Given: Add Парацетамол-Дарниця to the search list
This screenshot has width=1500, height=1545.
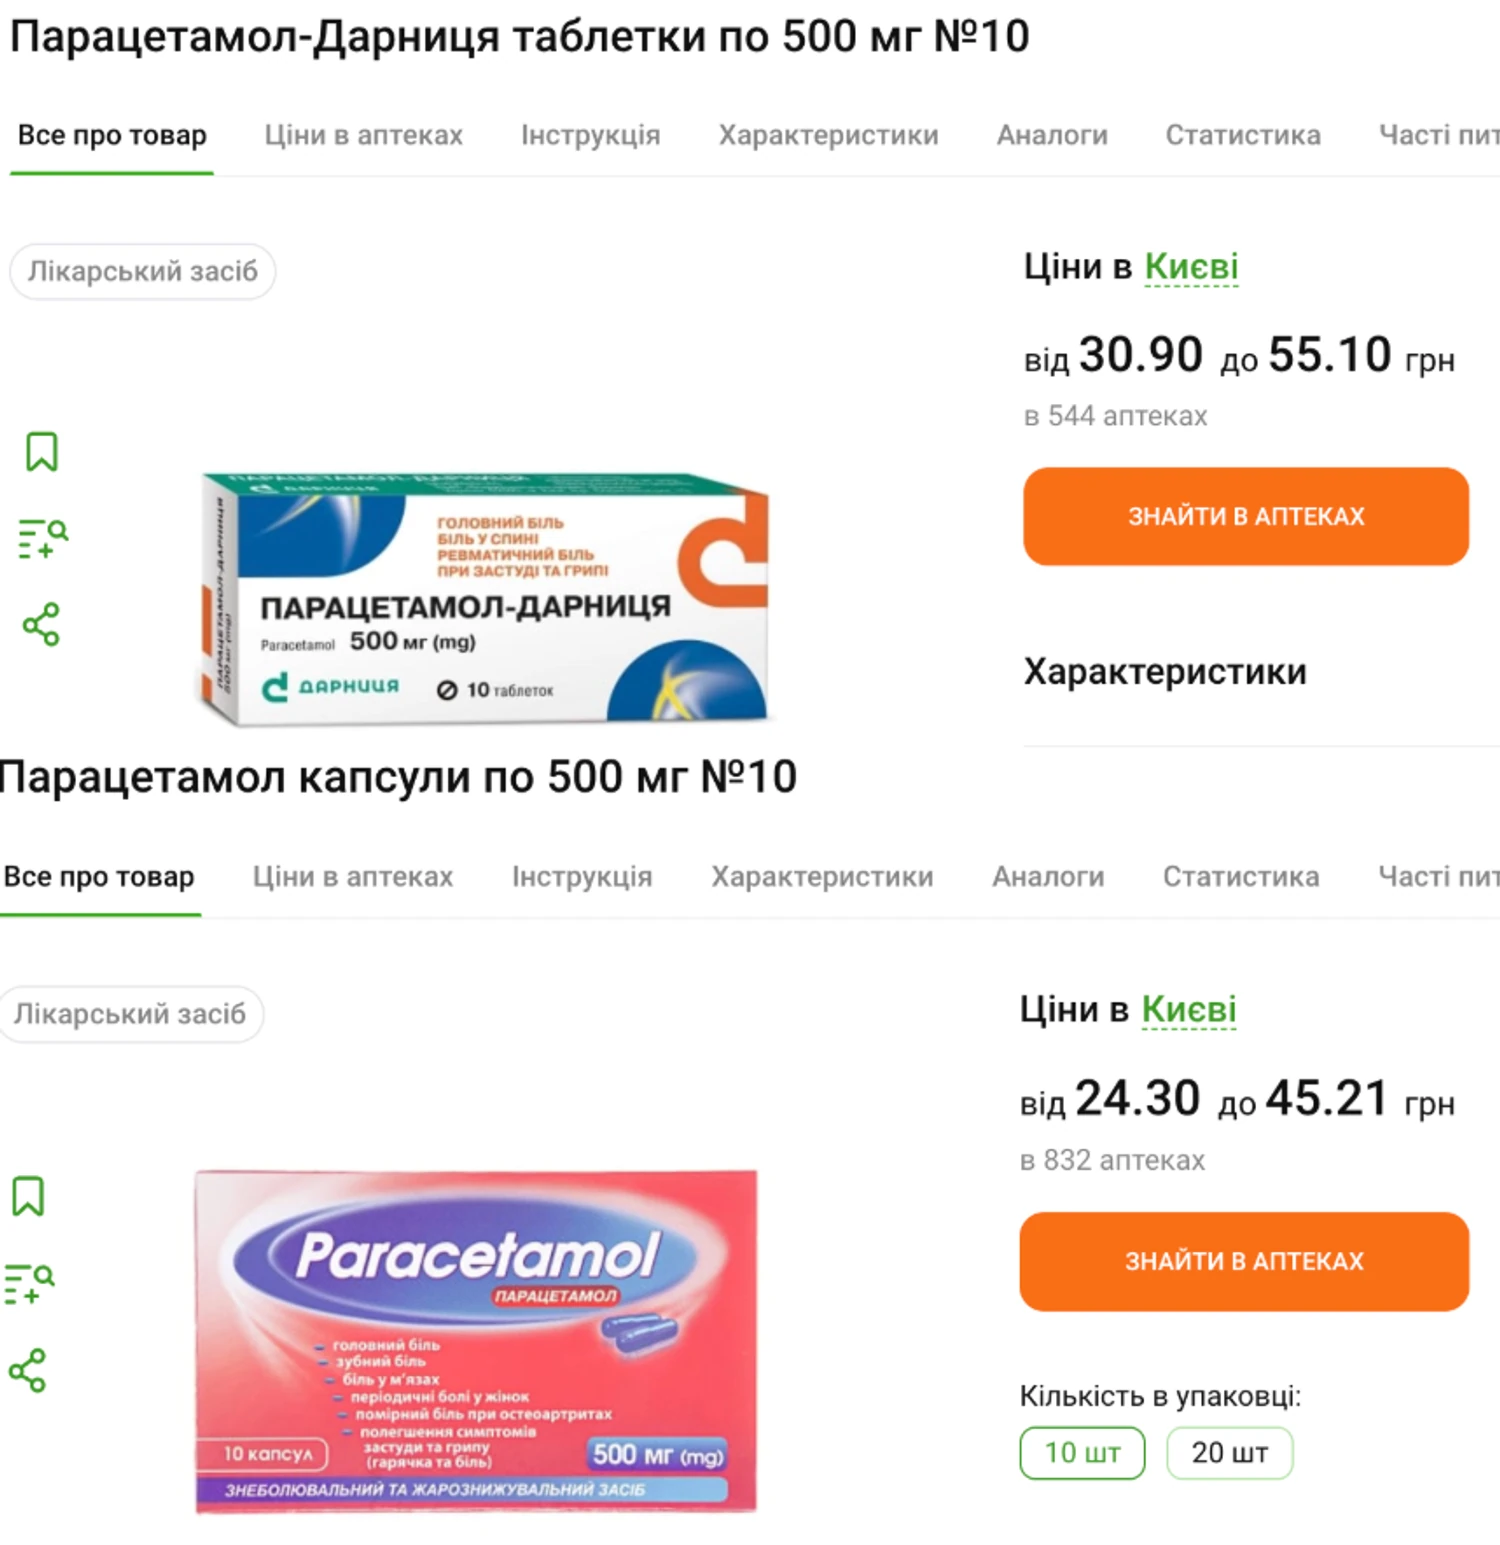Looking at the screenshot, I should [x=43, y=538].
